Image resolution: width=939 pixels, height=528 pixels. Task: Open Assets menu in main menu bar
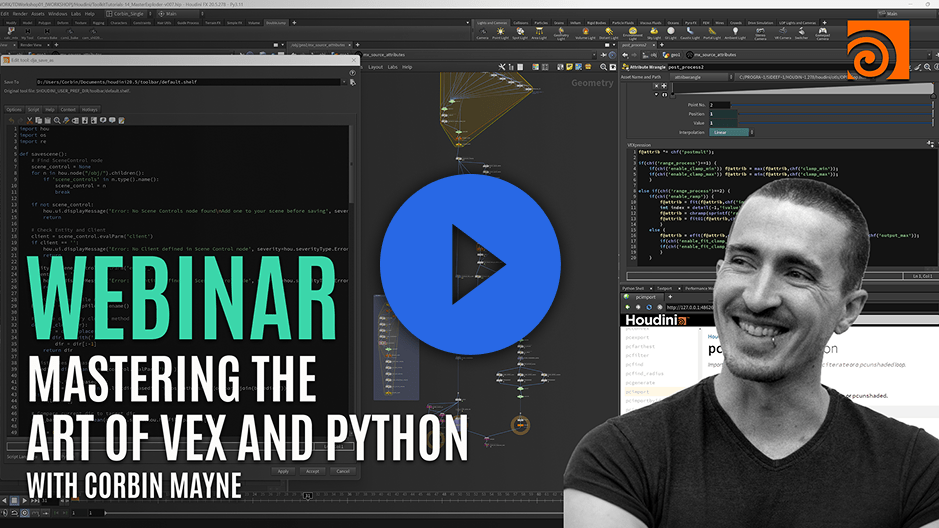(x=38, y=13)
